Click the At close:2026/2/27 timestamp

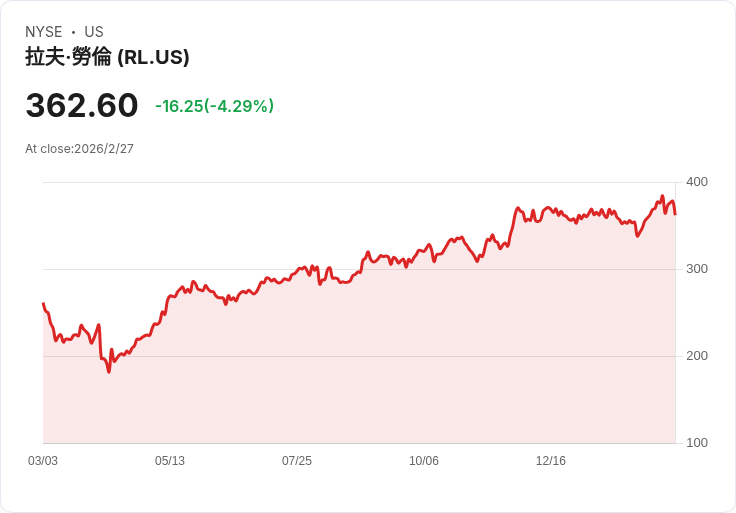pos(79,149)
